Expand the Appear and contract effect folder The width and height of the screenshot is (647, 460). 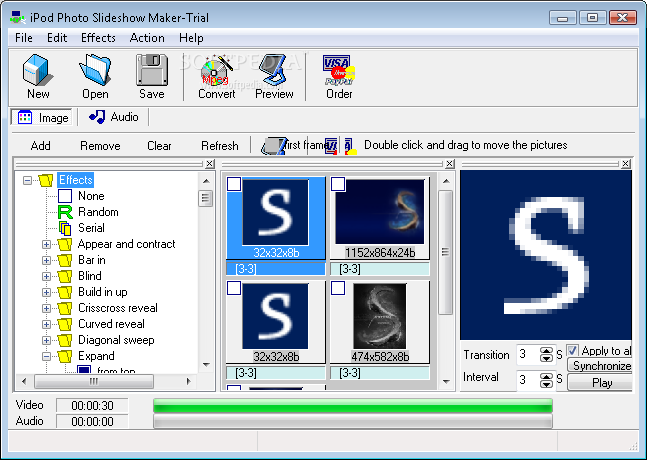46,244
